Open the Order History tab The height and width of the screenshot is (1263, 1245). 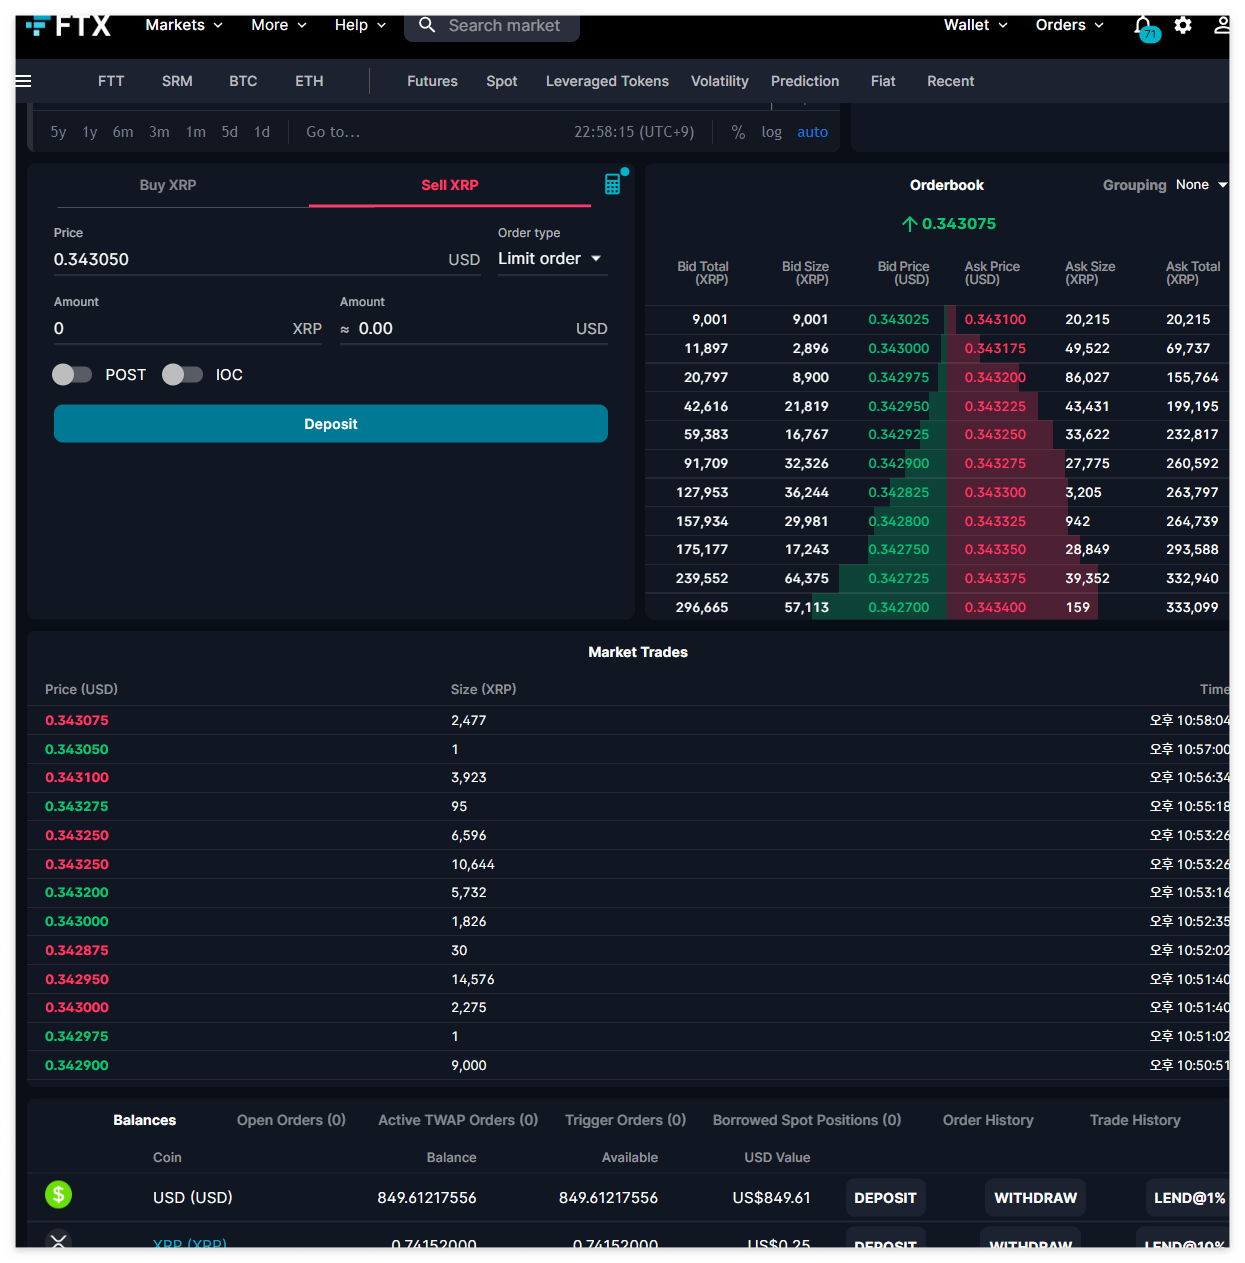coord(988,1120)
